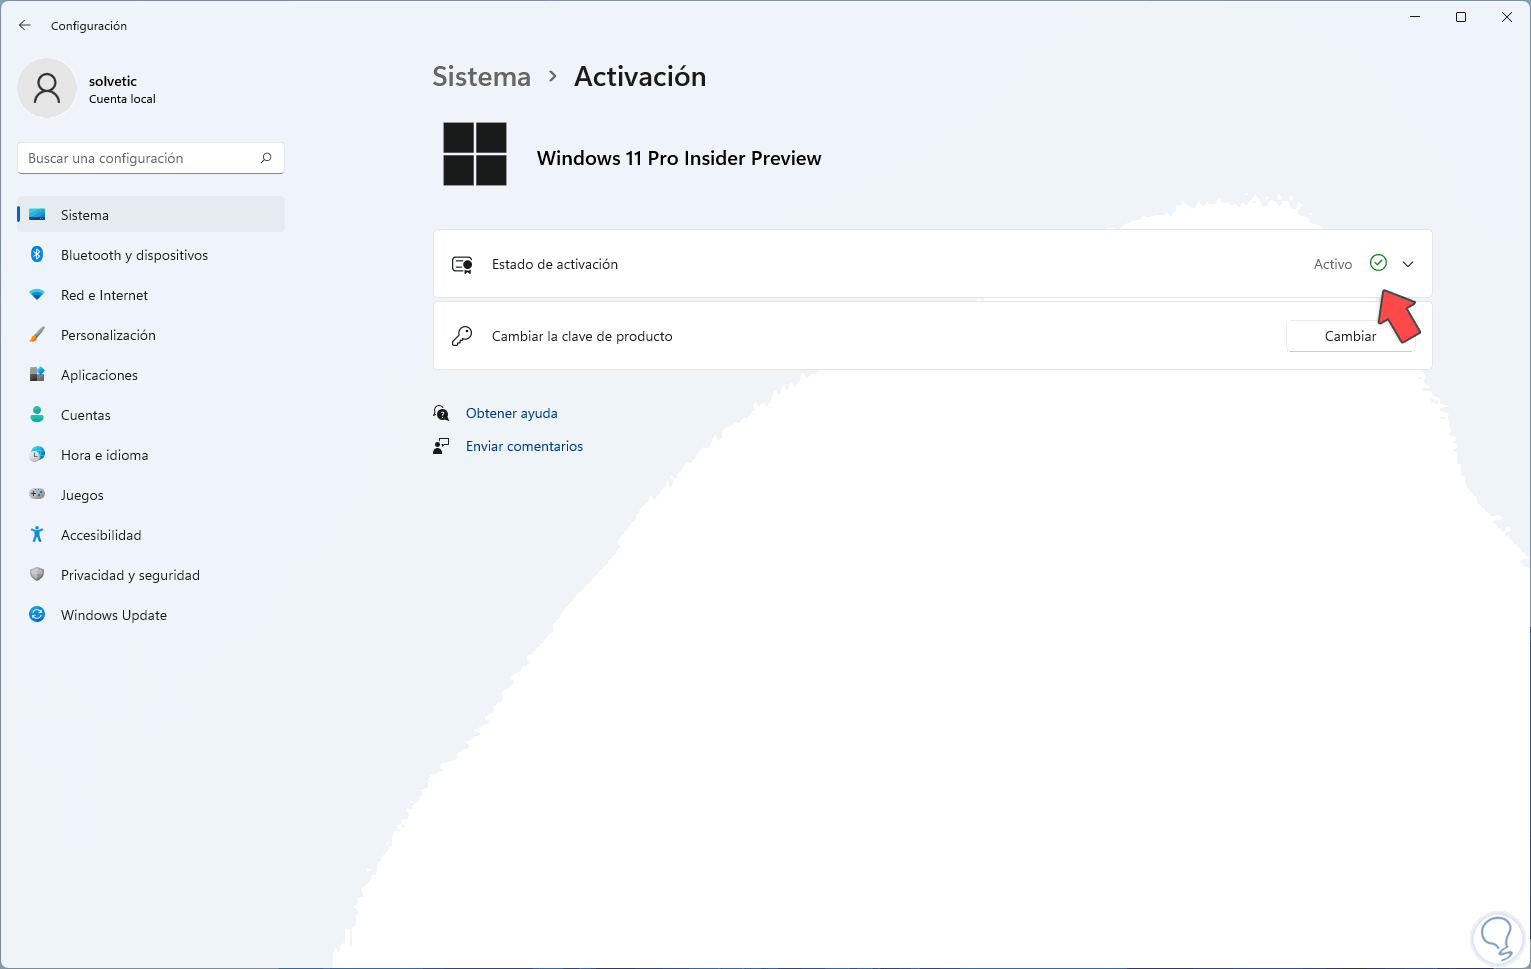This screenshot has width=1531, height=969.
Task: Click the Cambiar la clave de producto label
Action: click(x=582, y=336)
